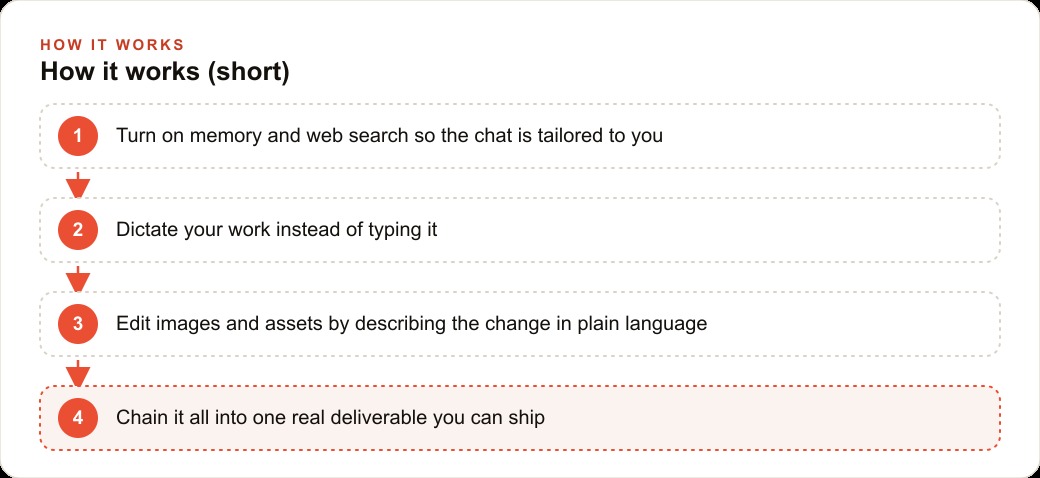Image resolution: width=1040 pixels, height=478 pixels.
Task: Click the step 4 number badge
Action: [78, 418]
